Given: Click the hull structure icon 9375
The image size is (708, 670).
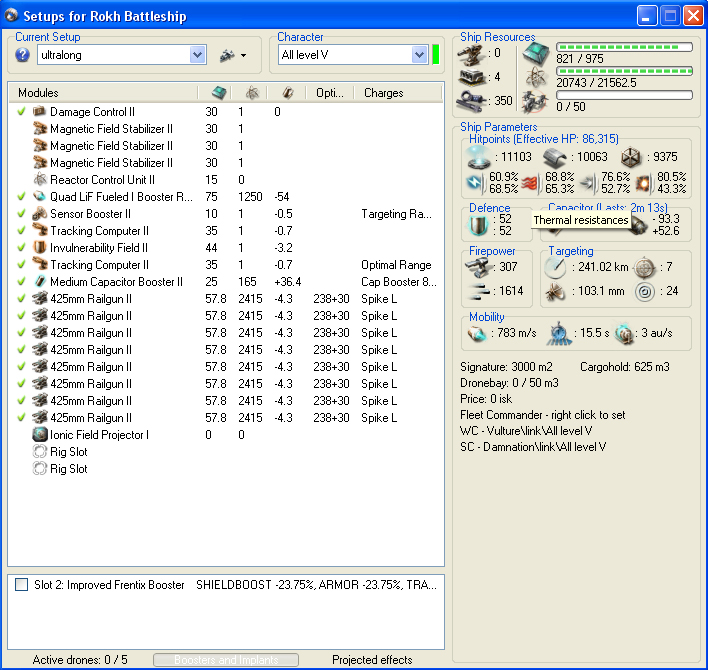Looking at the screenshot, I should click(631, 158).
